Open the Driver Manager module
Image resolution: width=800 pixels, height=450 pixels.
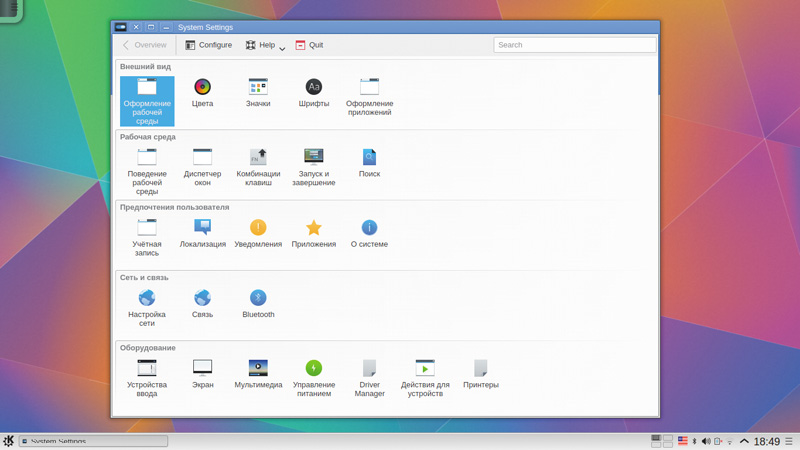point(369,379)
